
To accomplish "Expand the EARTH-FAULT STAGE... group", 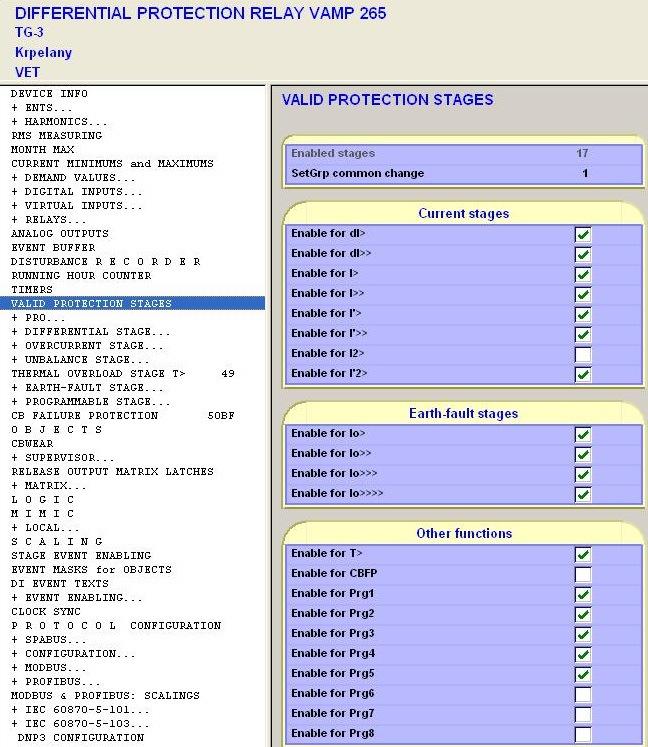I will coord(88,388).
